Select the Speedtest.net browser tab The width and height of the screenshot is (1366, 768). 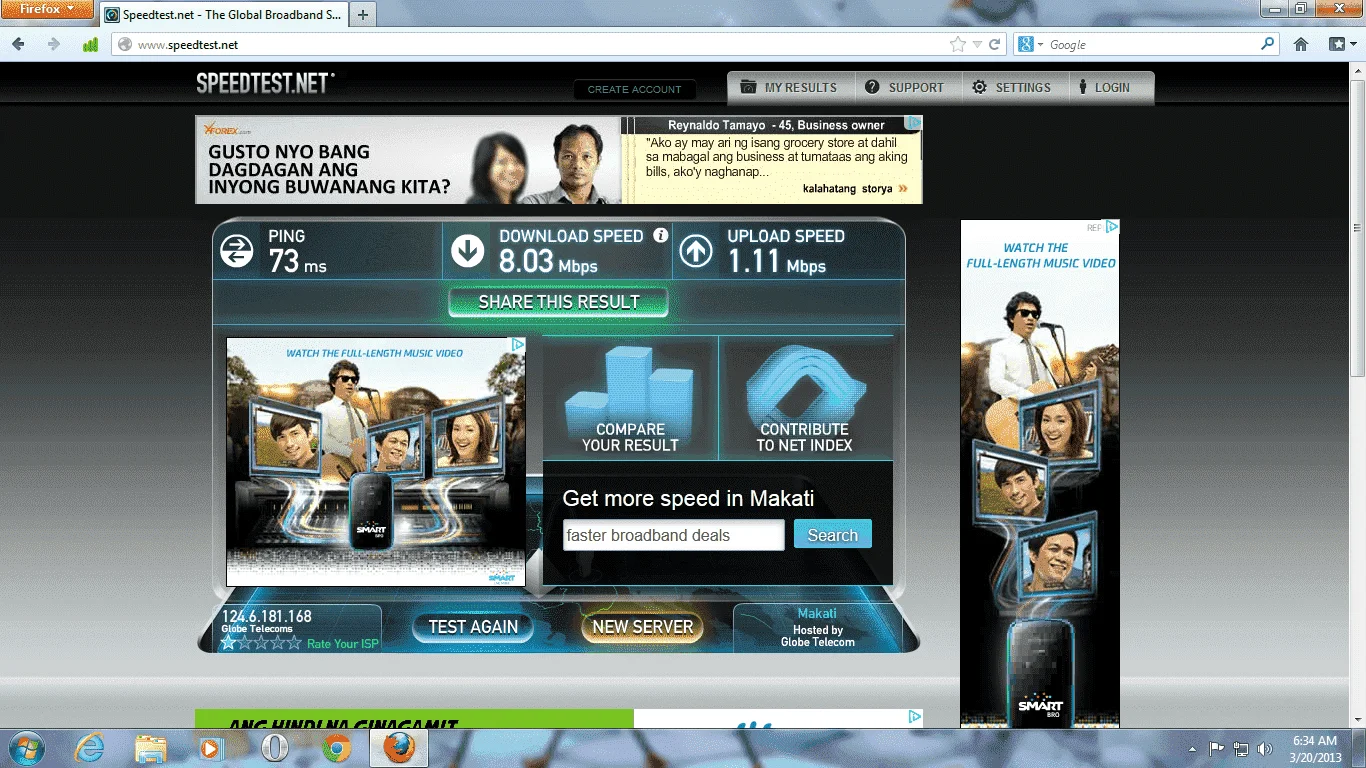click(223, 15)
